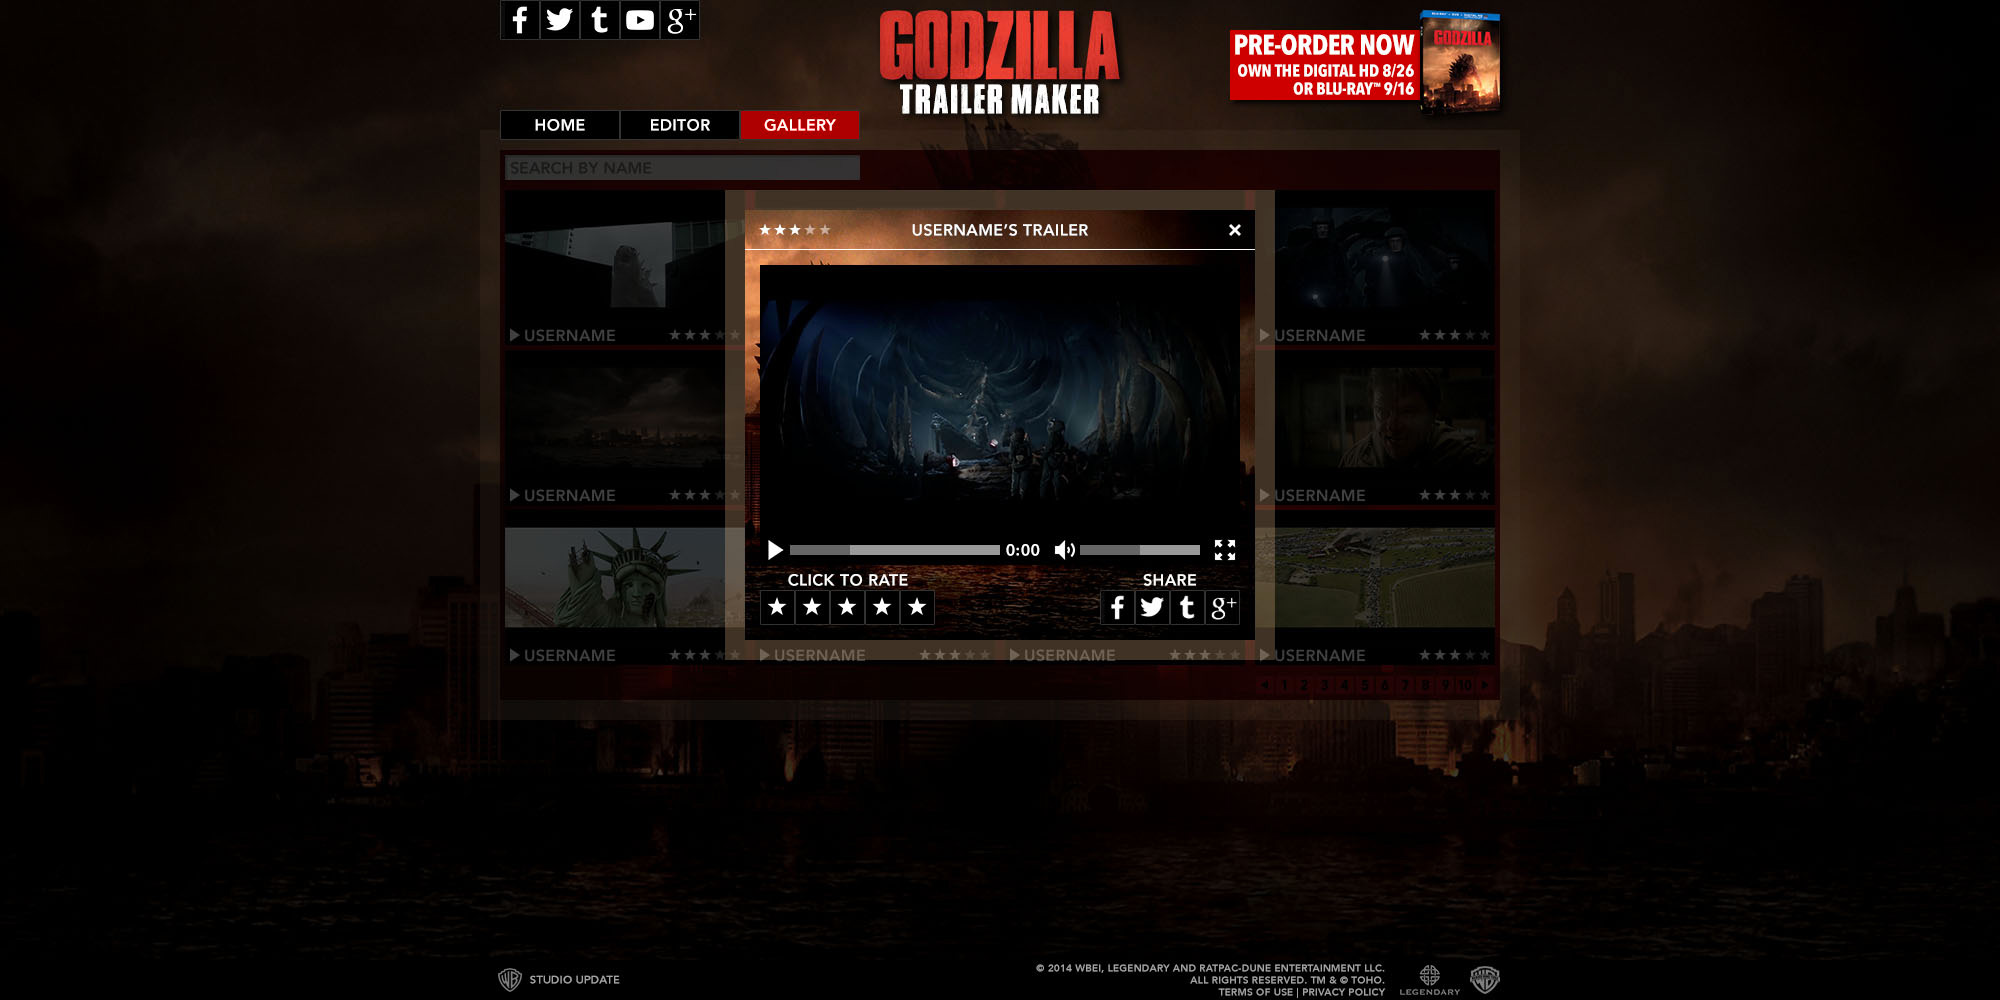Enter fullscreen video mode

coord(1225,550)
